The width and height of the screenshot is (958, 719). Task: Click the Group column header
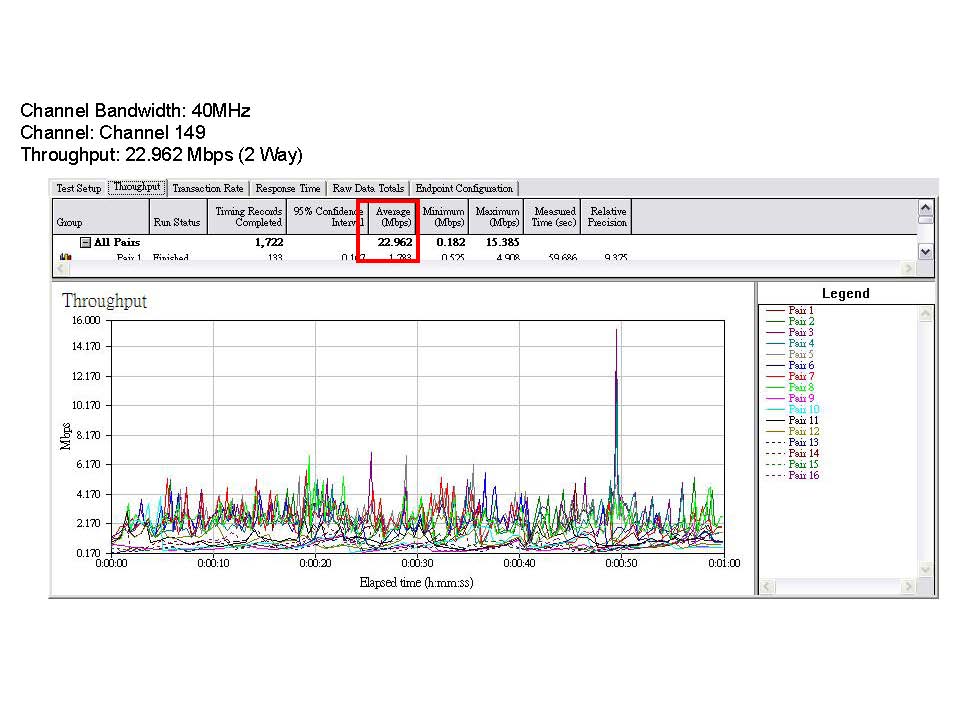[x=101, y=216]
